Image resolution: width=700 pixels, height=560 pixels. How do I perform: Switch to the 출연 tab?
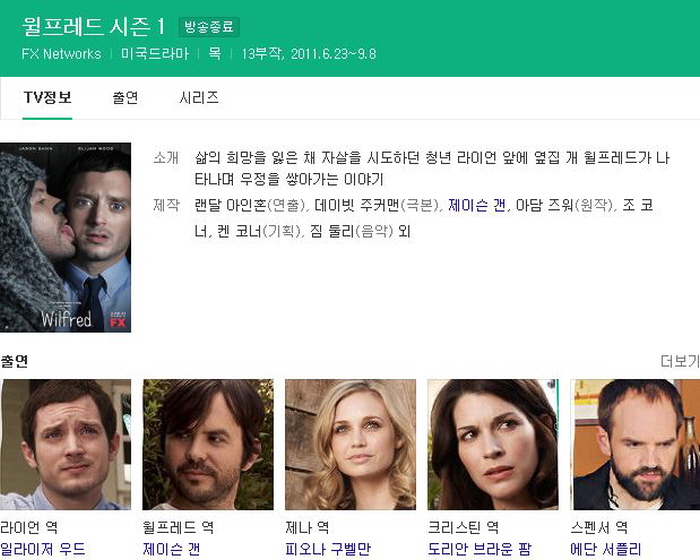tap(125, 98)
